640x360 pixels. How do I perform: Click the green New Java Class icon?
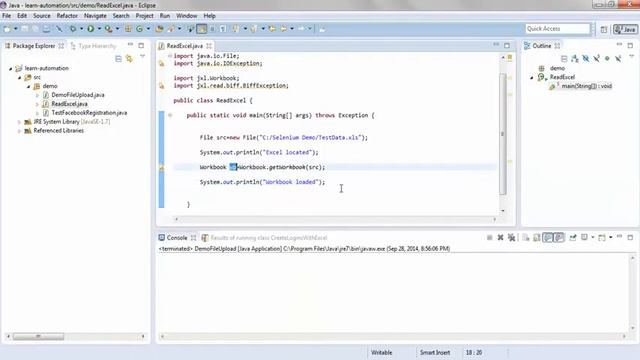point(140,29)
